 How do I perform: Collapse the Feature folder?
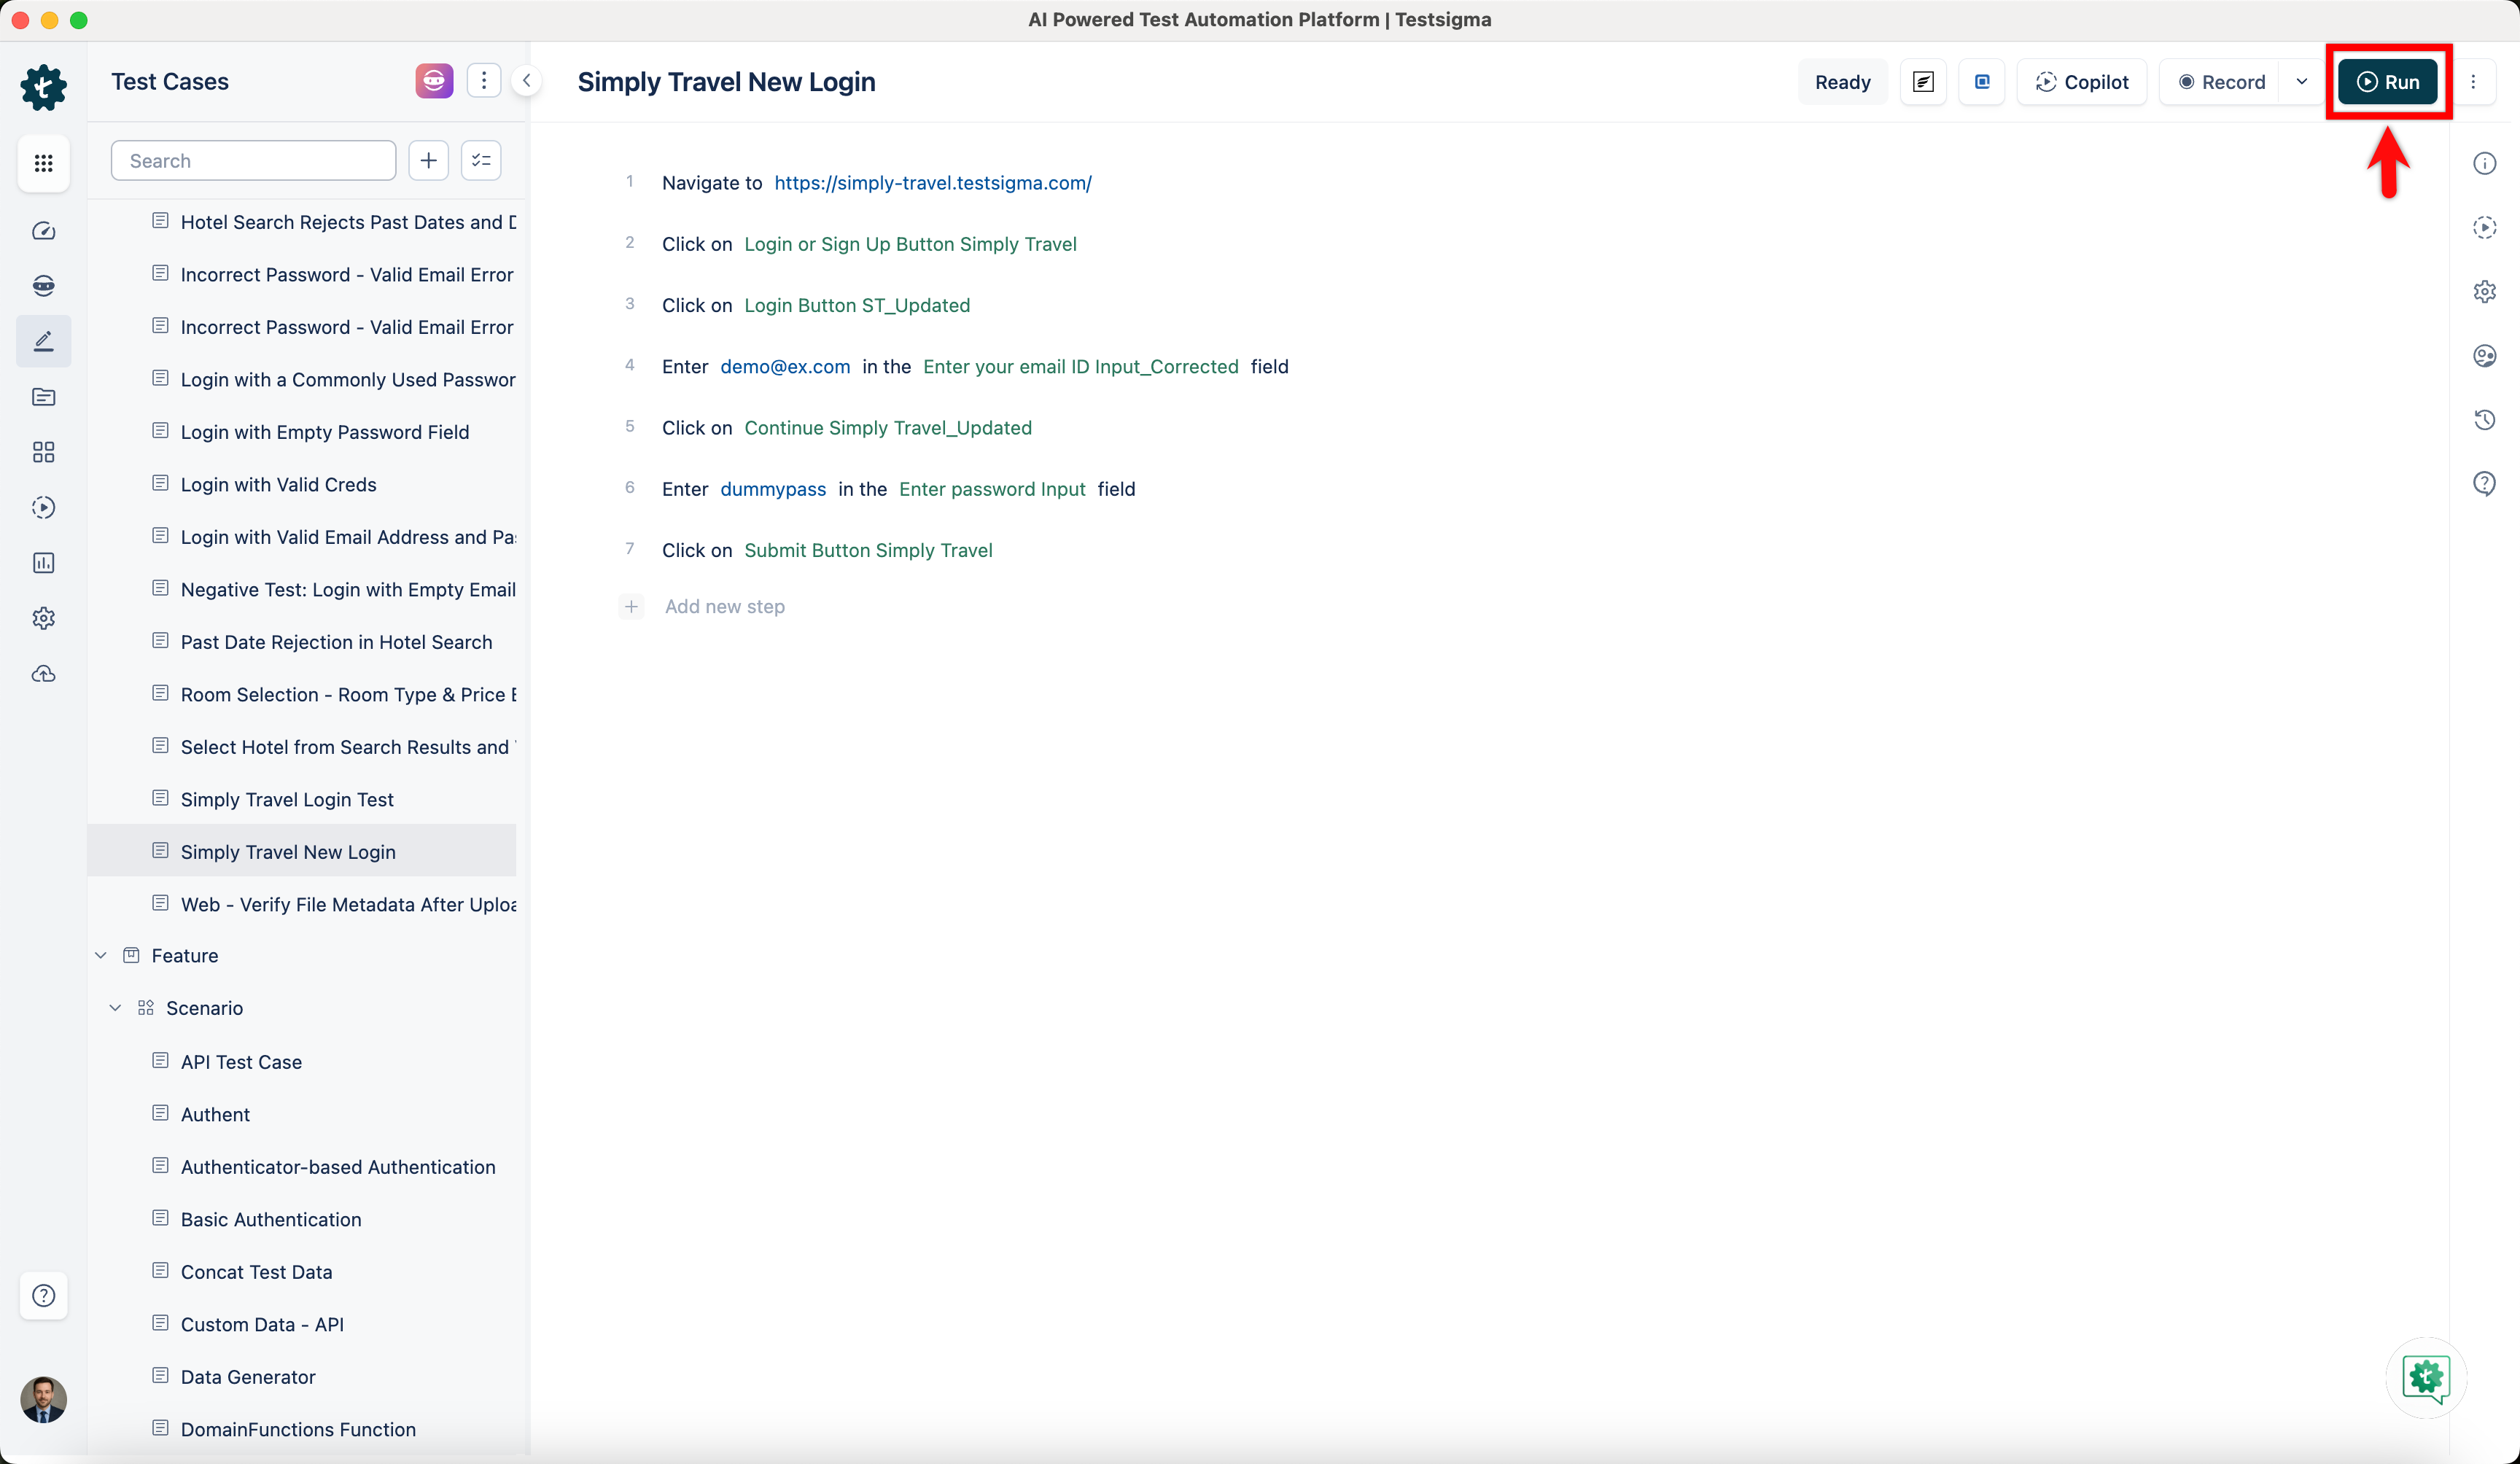pos(101,955)
